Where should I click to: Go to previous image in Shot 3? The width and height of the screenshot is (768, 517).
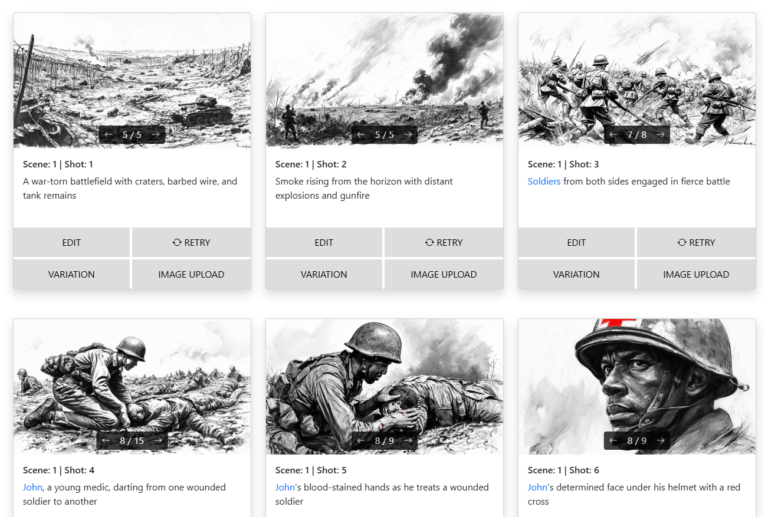(613, 135)
